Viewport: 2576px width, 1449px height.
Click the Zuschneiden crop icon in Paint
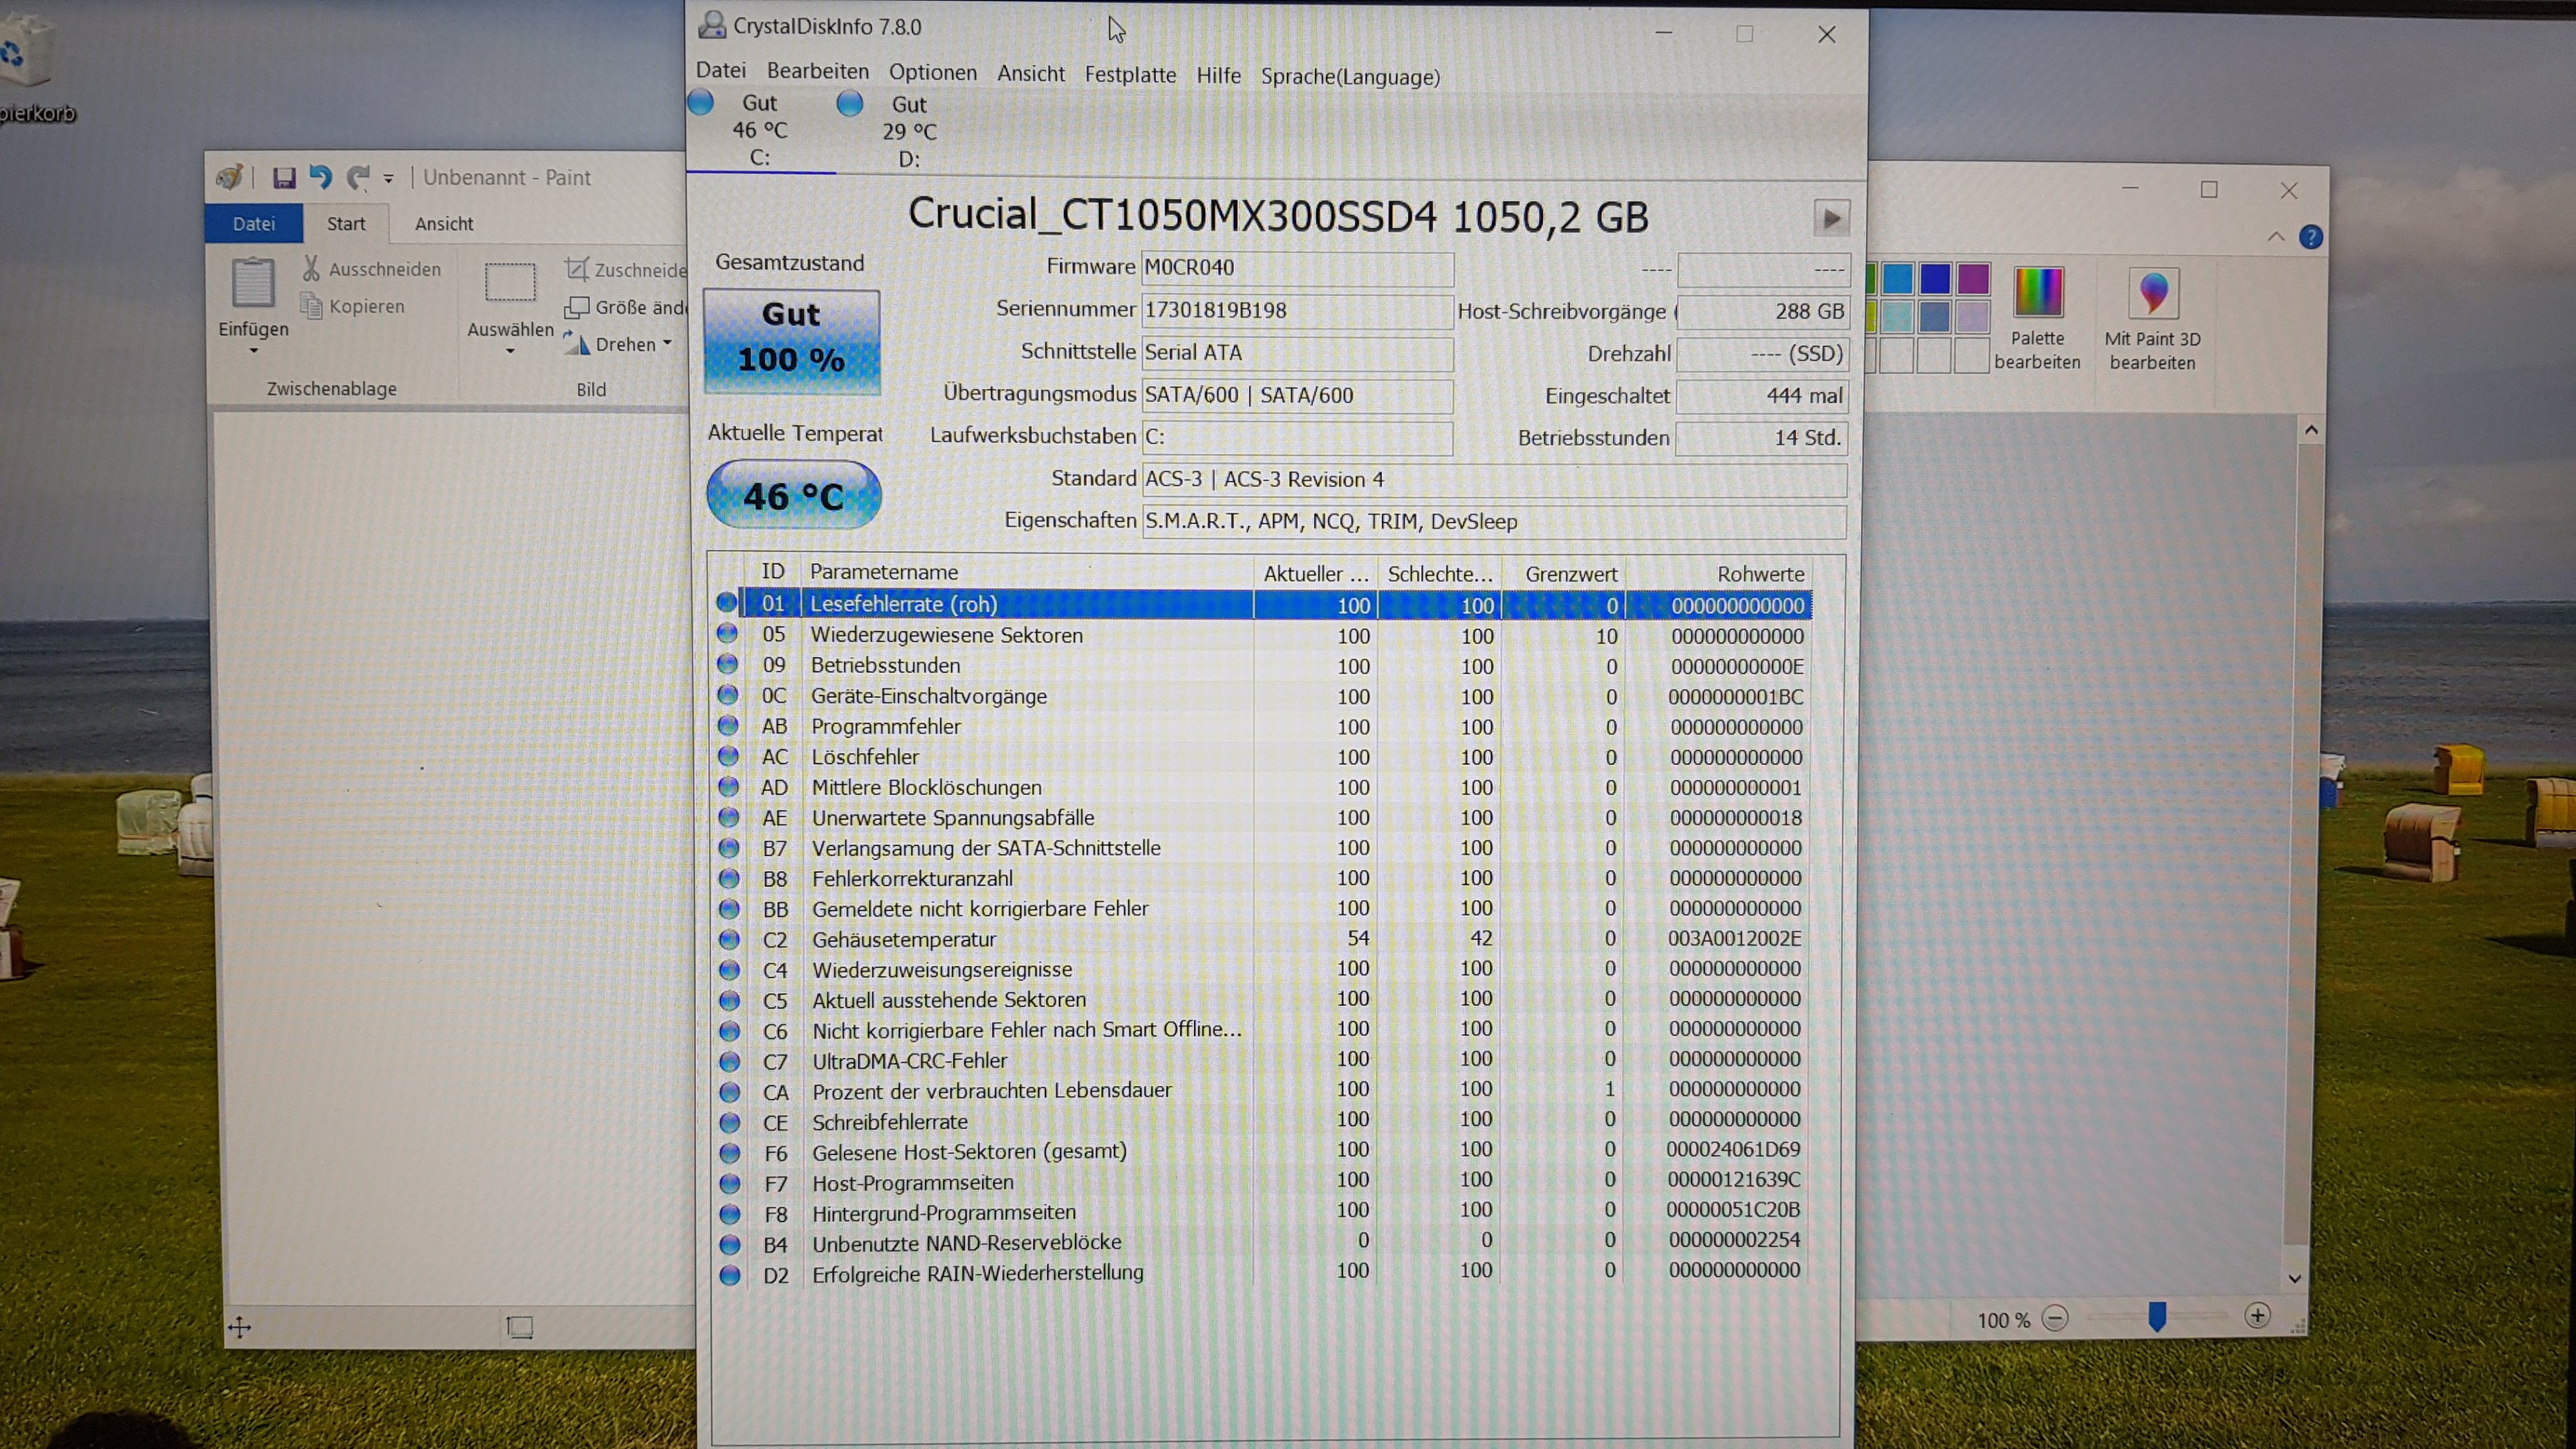pyautogui.click(x=576, y=269)
